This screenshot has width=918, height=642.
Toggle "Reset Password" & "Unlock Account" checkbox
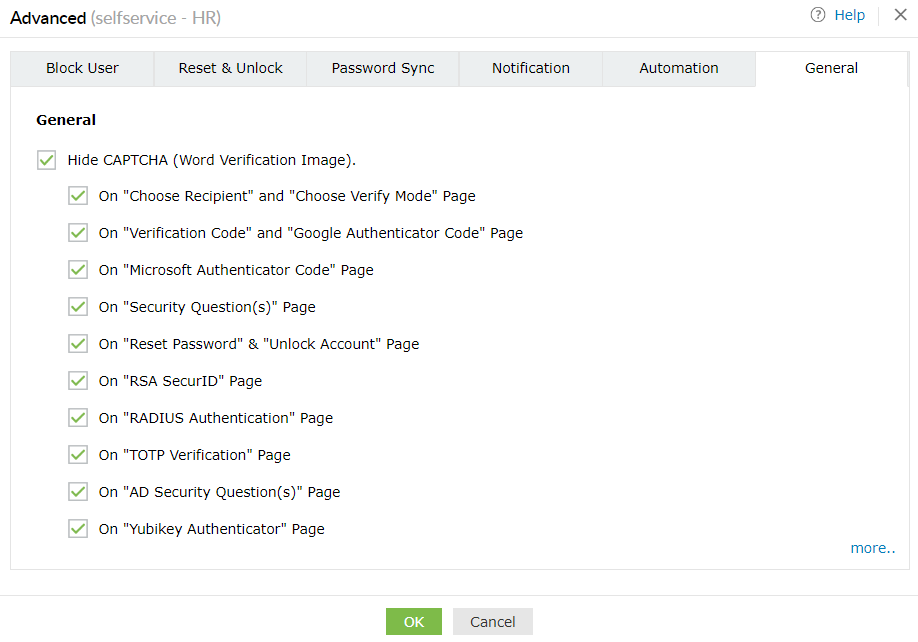78,344
